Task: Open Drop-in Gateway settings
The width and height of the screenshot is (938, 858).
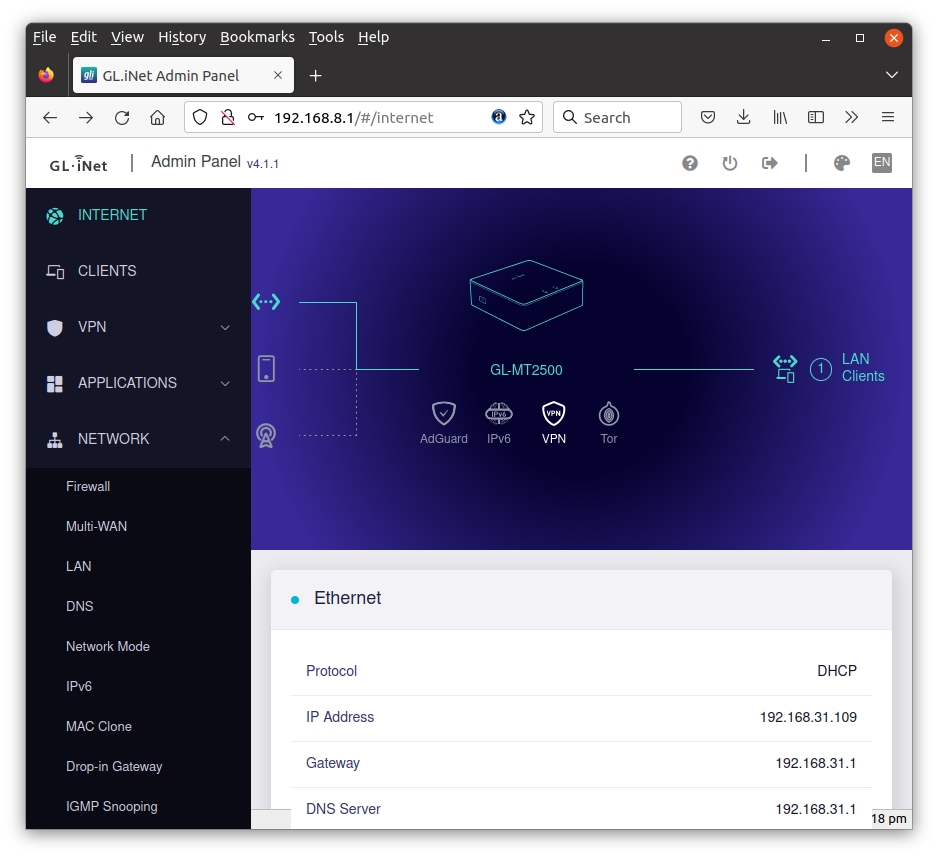Action: (x=114, y=767)
